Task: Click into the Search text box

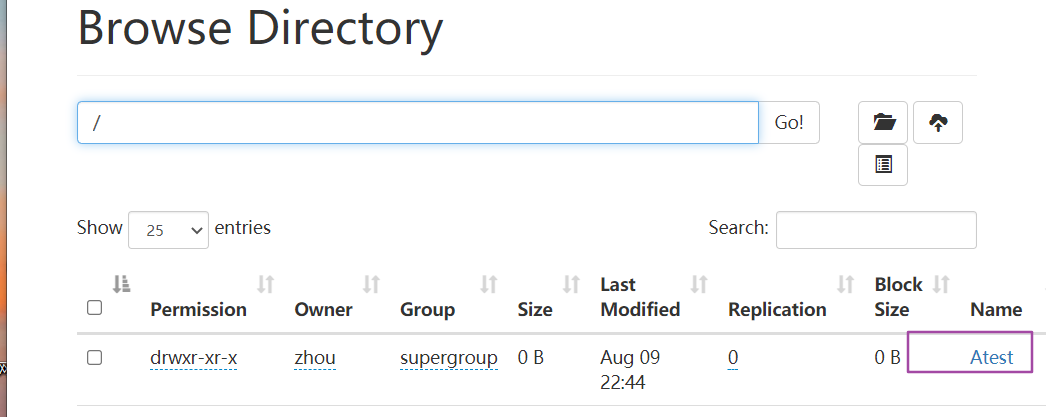Action: 875,229
